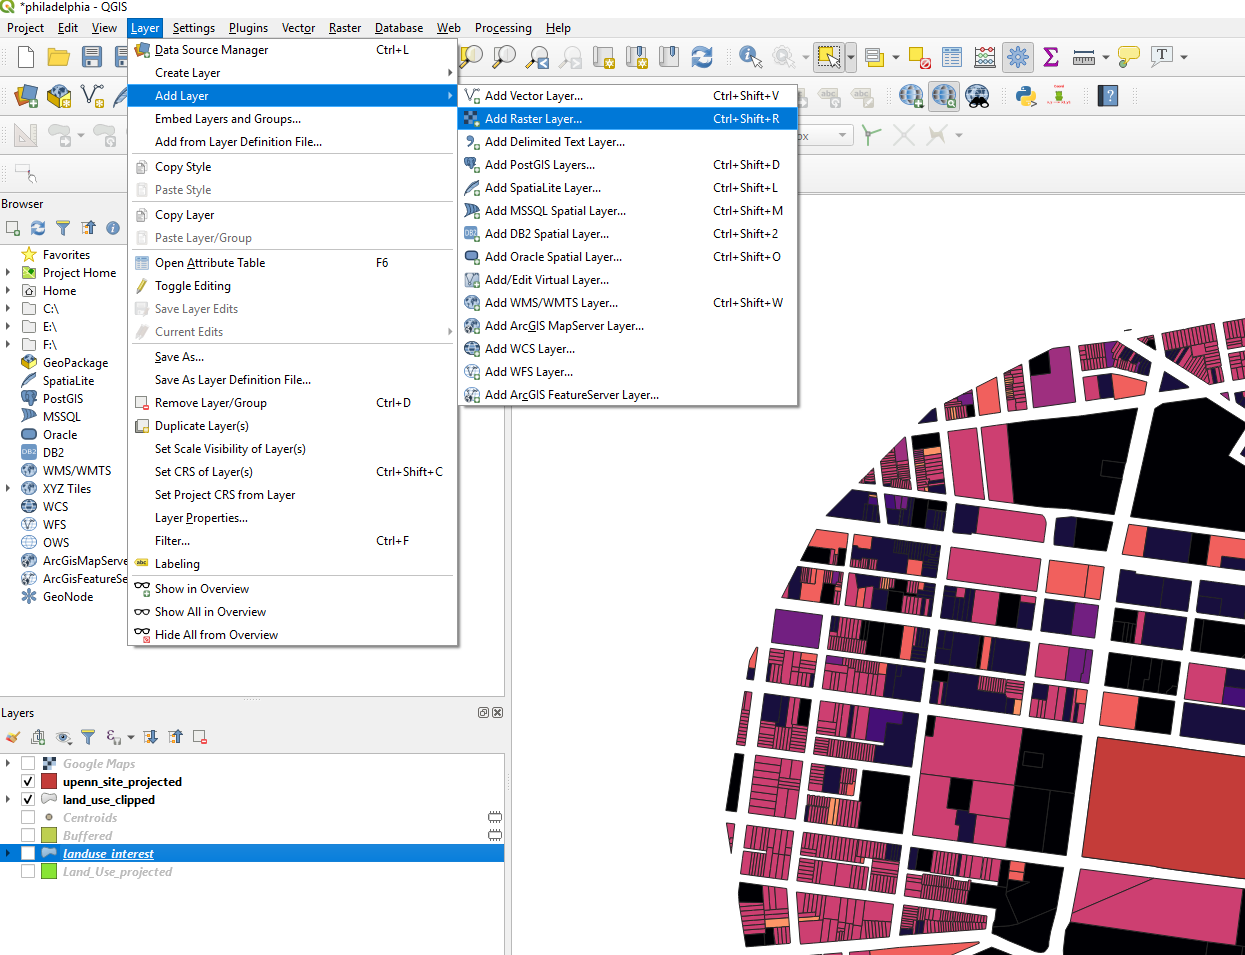Refresh the Browser panel
1245x955 pixels.
pos(38,228)
